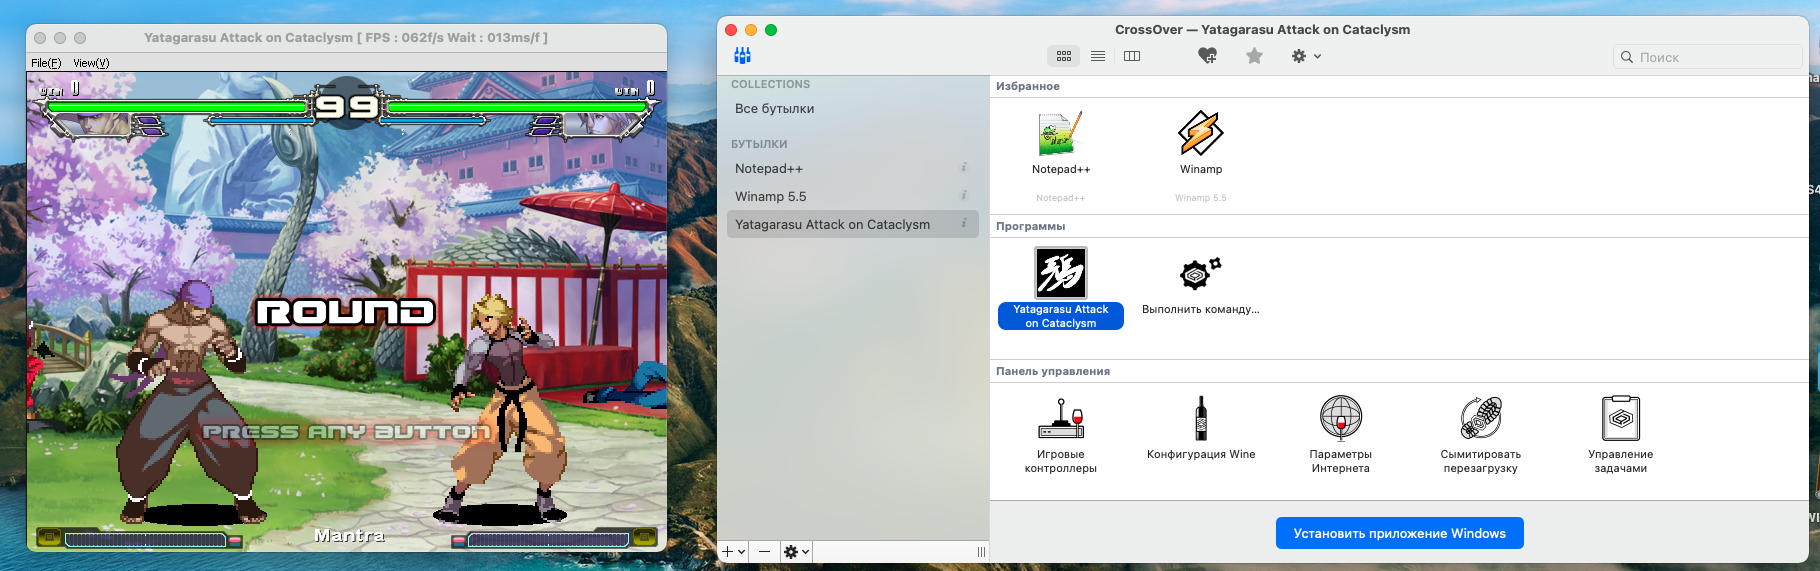Click the БУТЫЛКИ sidebar heading

[759, 144]
